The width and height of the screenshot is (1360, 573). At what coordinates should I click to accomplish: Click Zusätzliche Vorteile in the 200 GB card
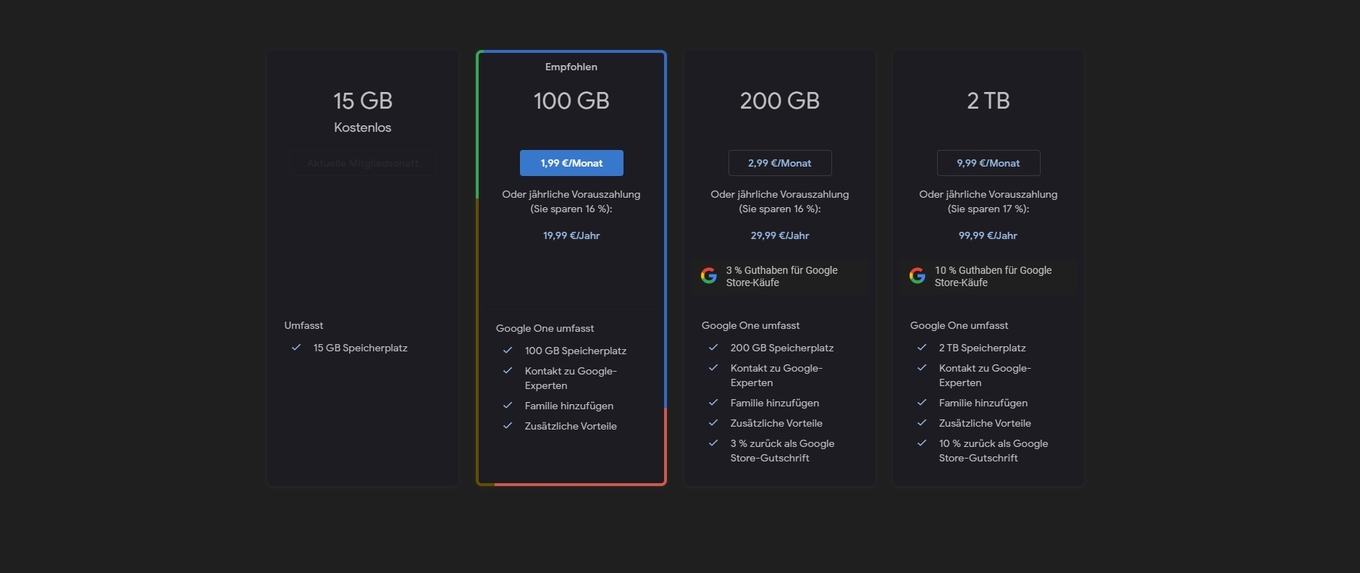(x=776, y=423)
